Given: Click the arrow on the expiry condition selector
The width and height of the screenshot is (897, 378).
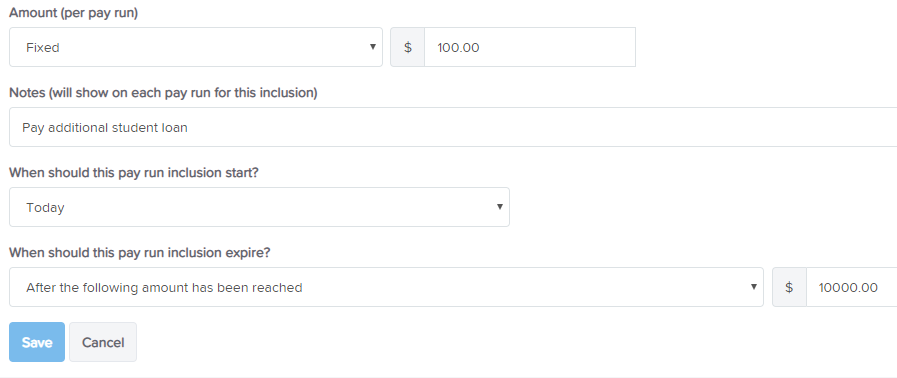Looking at the screenshot, I should [753, 287].
